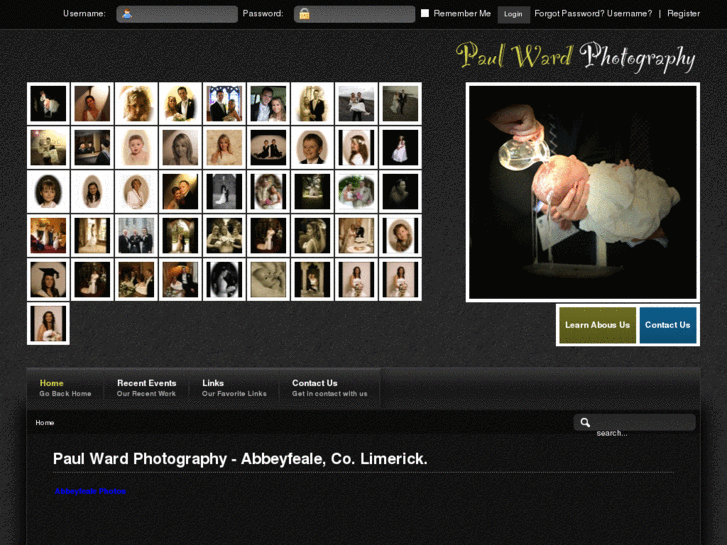Click the padlock icon in the Password field
The width and height of the screenshot is (727, 545).
point(304,14)
